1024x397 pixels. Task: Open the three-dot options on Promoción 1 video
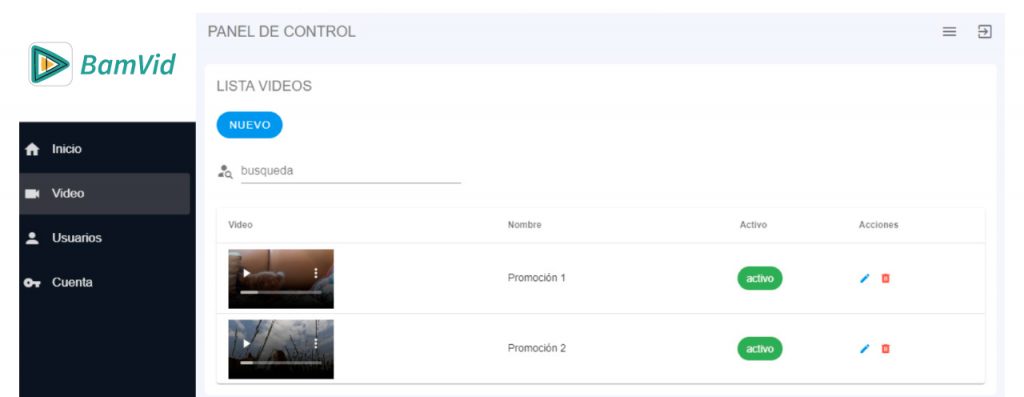pyautogui.click(x=316, y=273)
